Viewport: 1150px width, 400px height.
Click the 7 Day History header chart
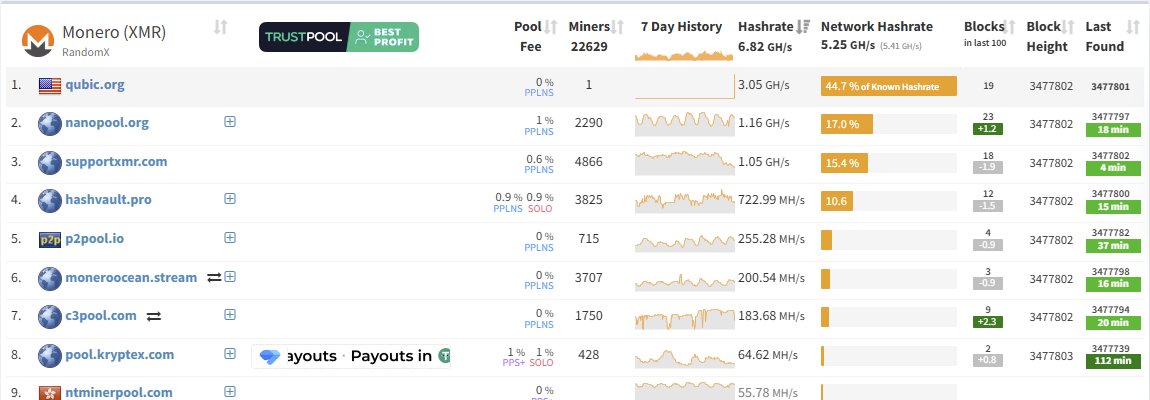point(684,54)
